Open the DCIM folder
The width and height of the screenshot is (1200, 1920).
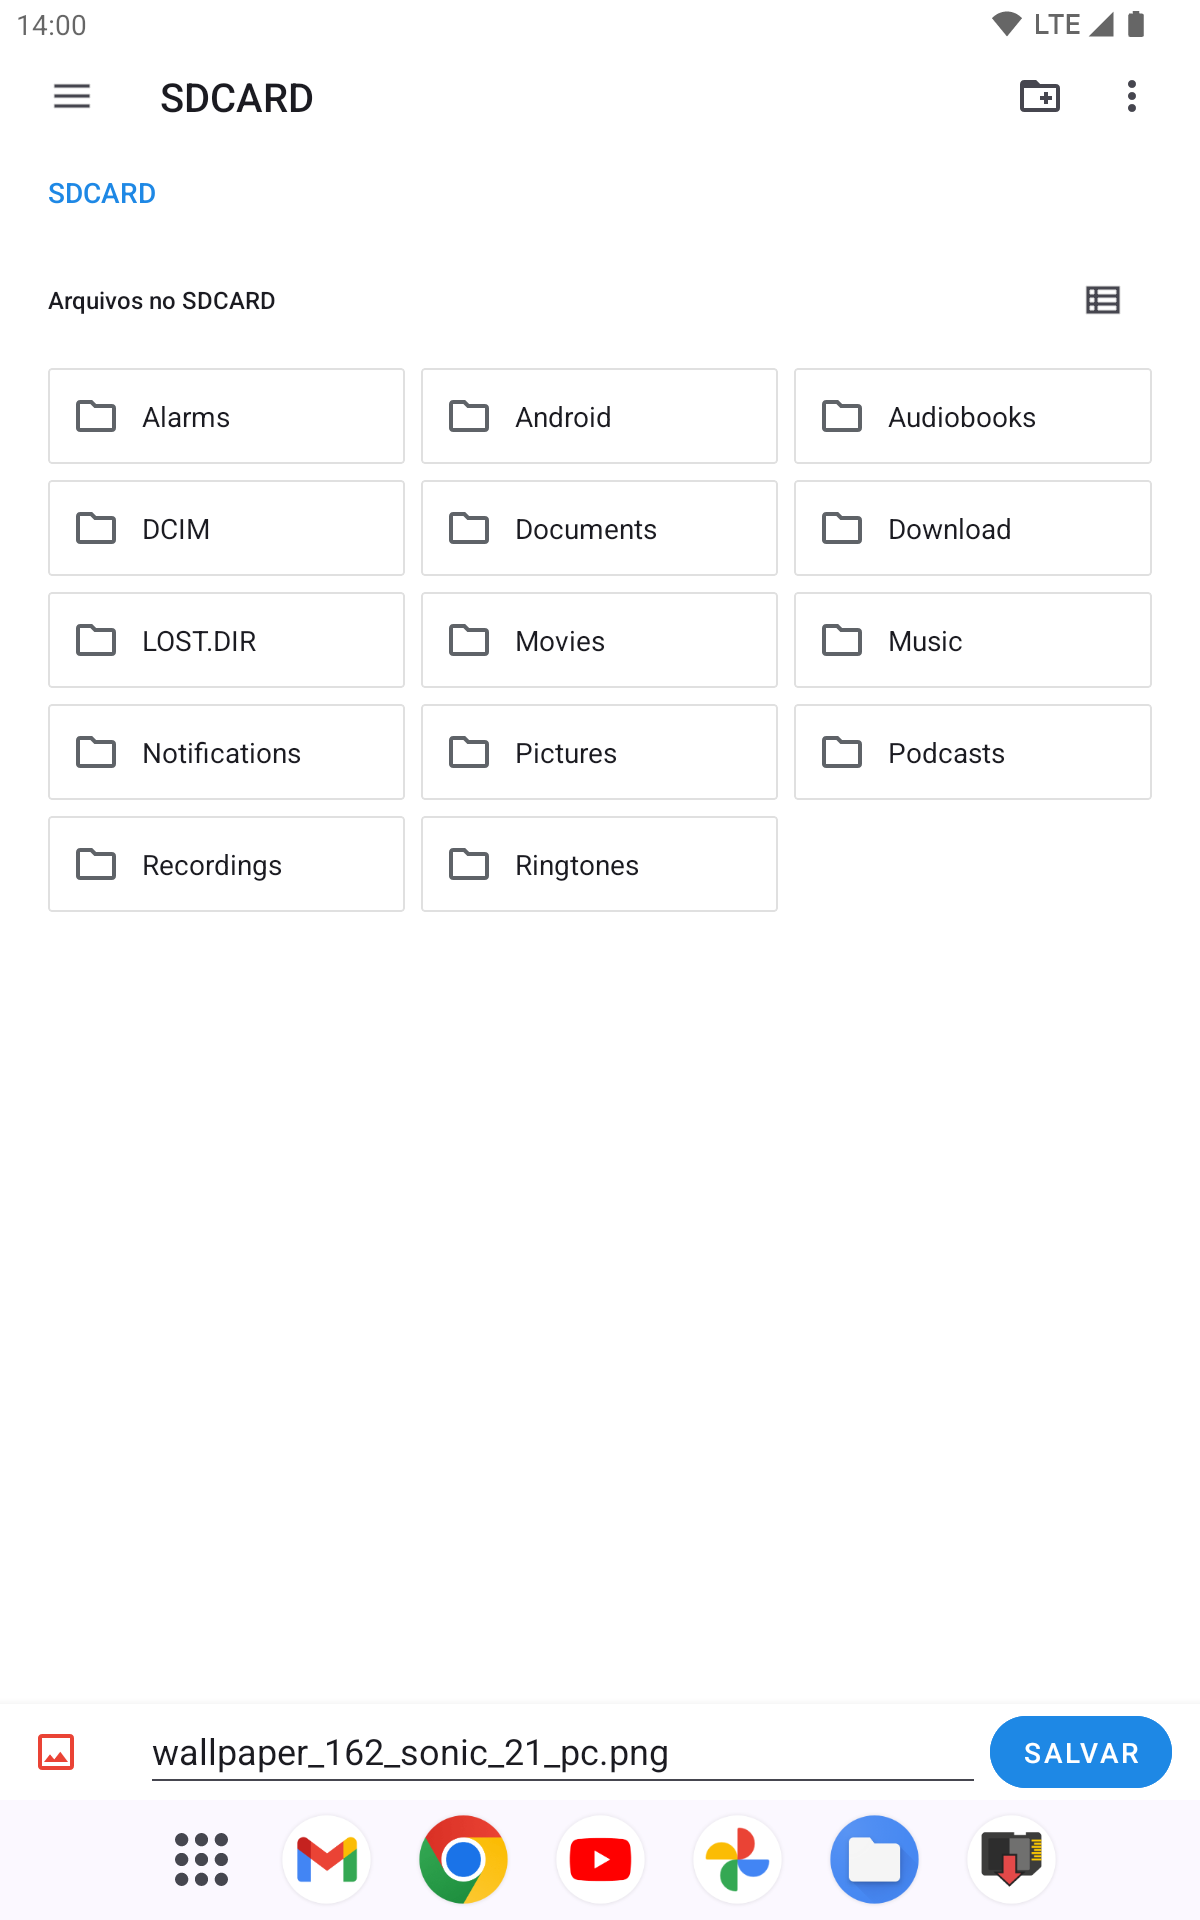(226, 528)
